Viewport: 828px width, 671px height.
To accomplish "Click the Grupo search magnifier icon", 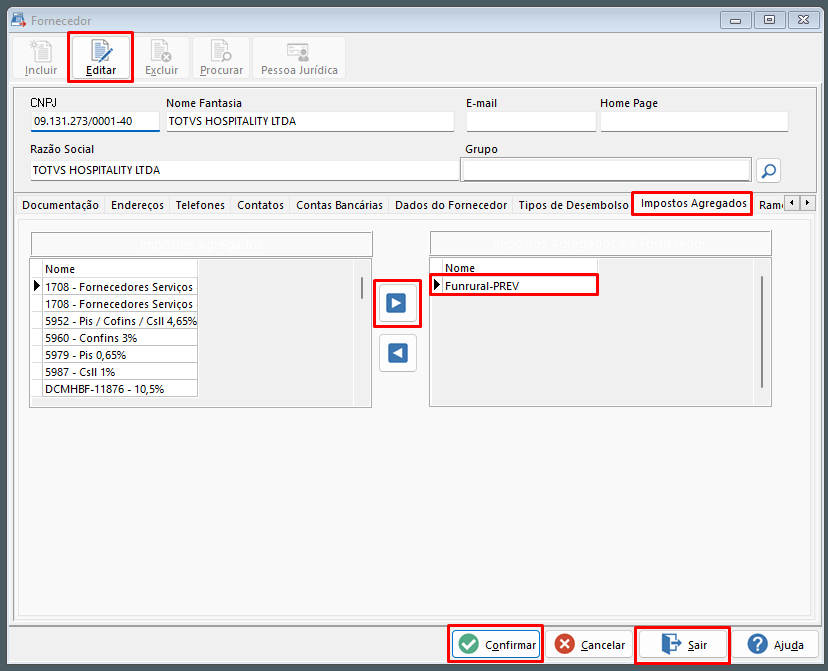I will point(768,171).
